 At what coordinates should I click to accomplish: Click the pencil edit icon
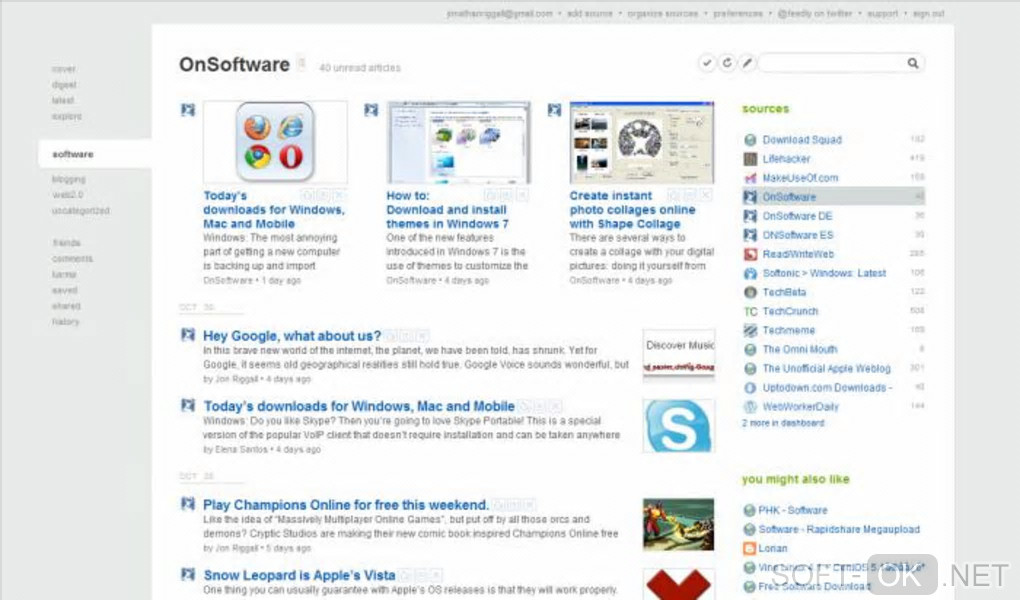[x=747, y=63]
